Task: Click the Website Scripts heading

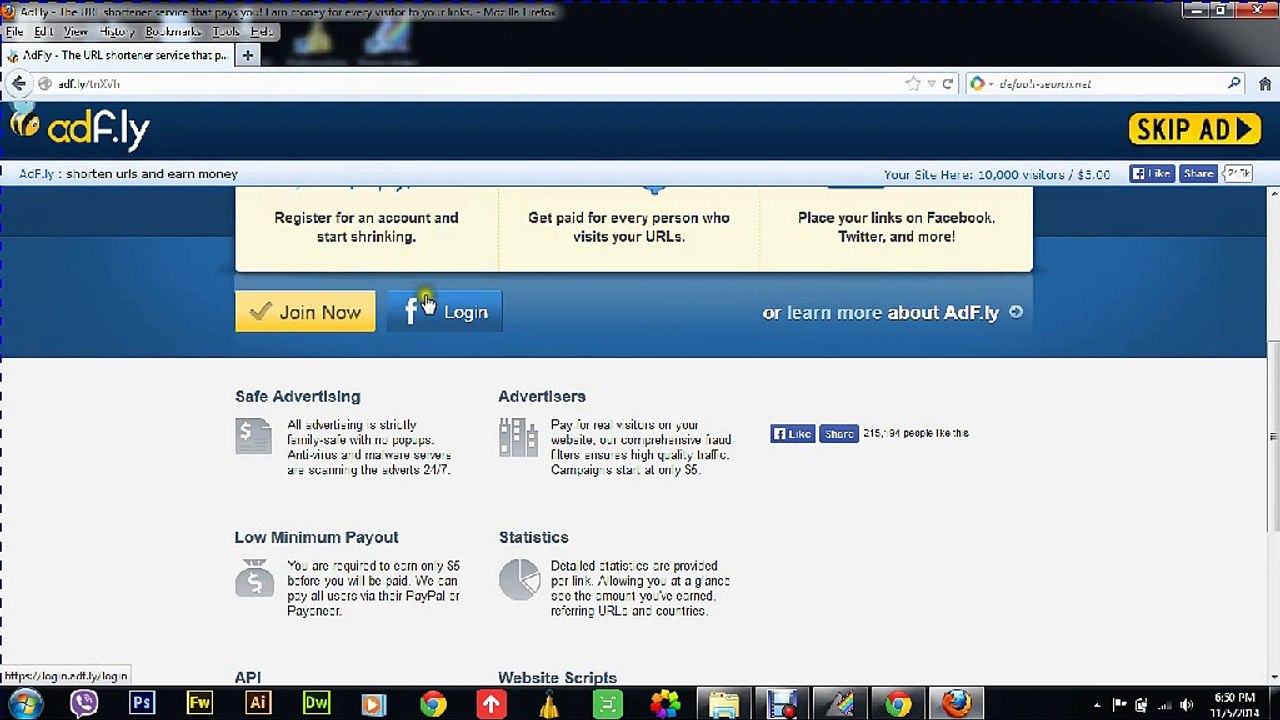Action: 558,678
